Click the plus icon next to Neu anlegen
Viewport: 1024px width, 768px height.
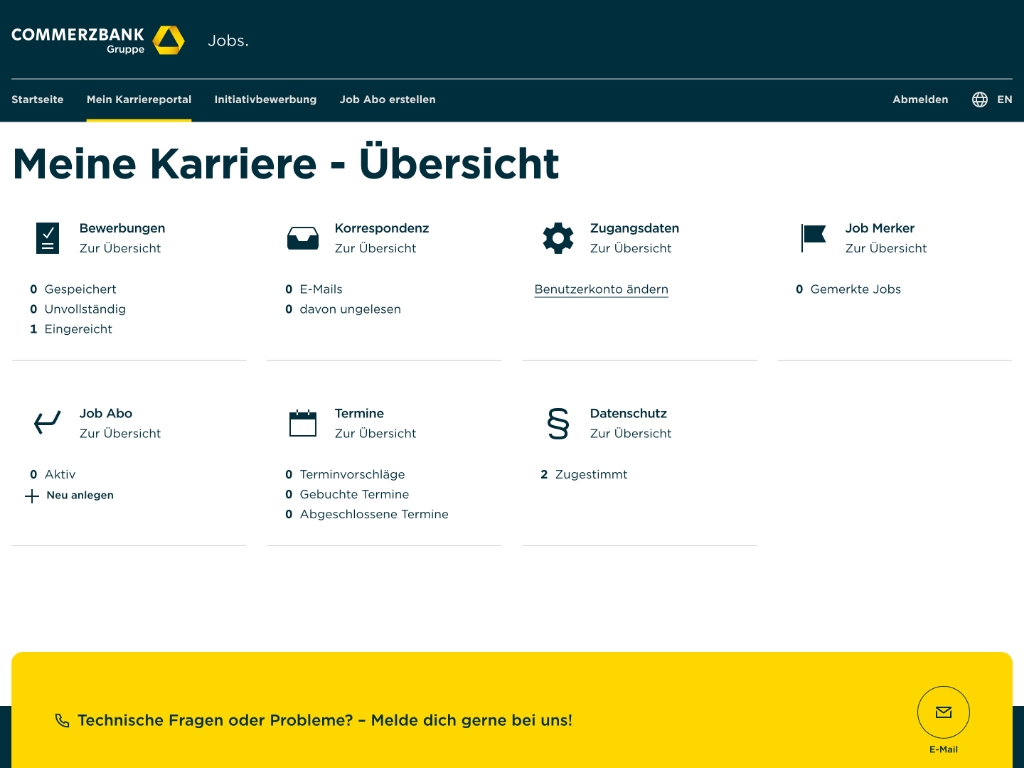tap(31, 495)
